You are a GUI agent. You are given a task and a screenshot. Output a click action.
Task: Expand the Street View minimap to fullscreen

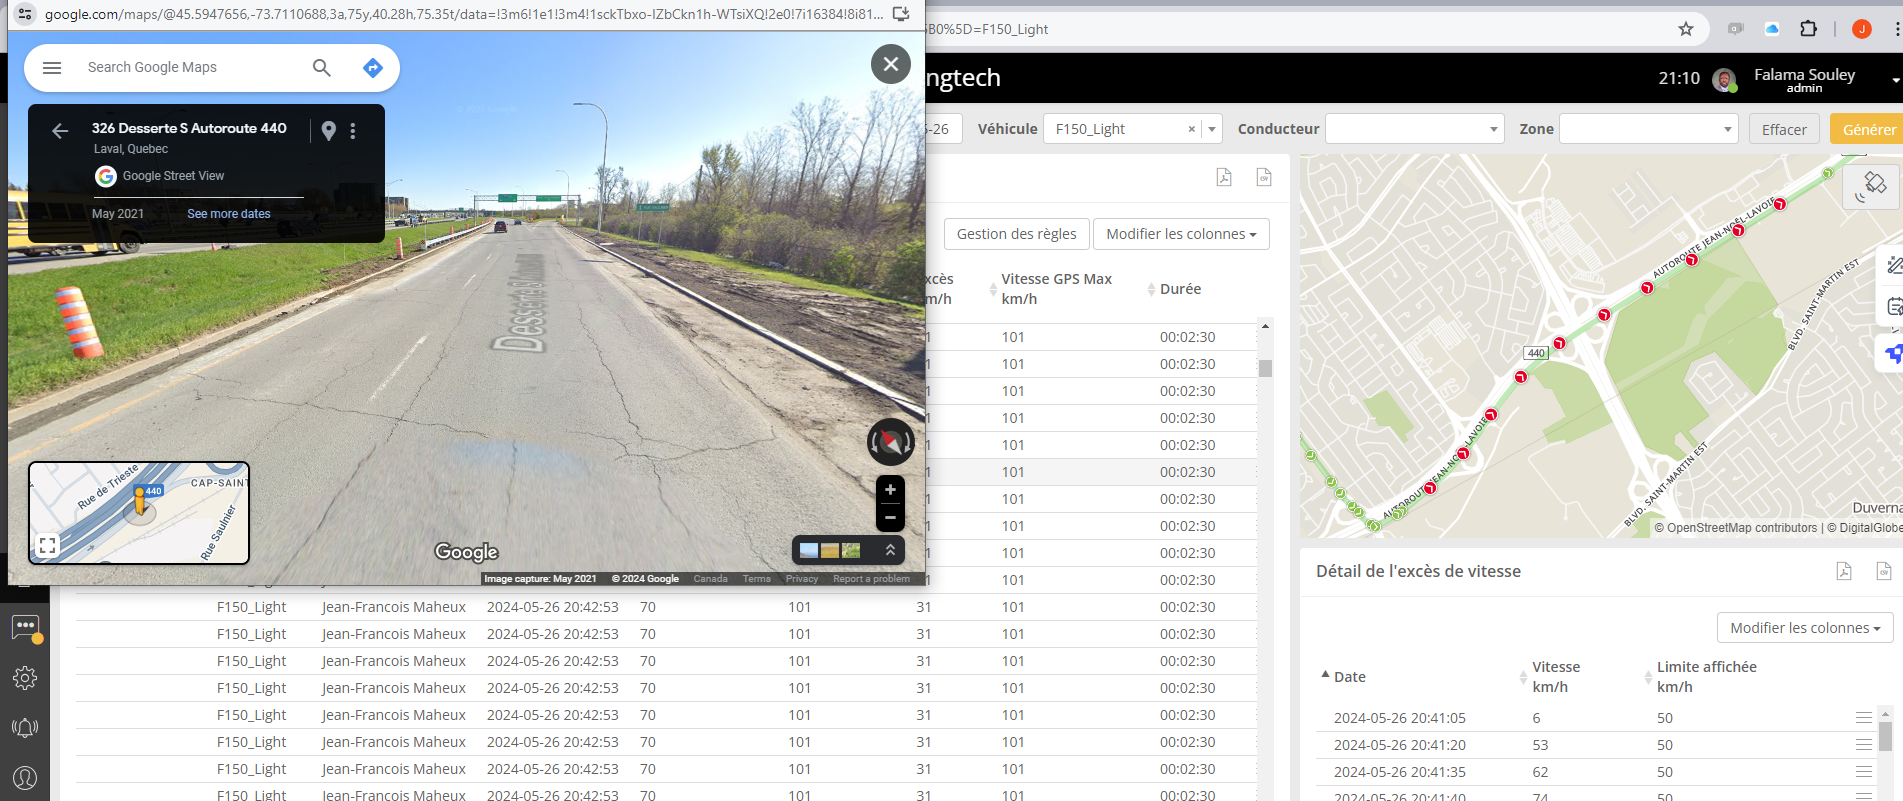47,545
